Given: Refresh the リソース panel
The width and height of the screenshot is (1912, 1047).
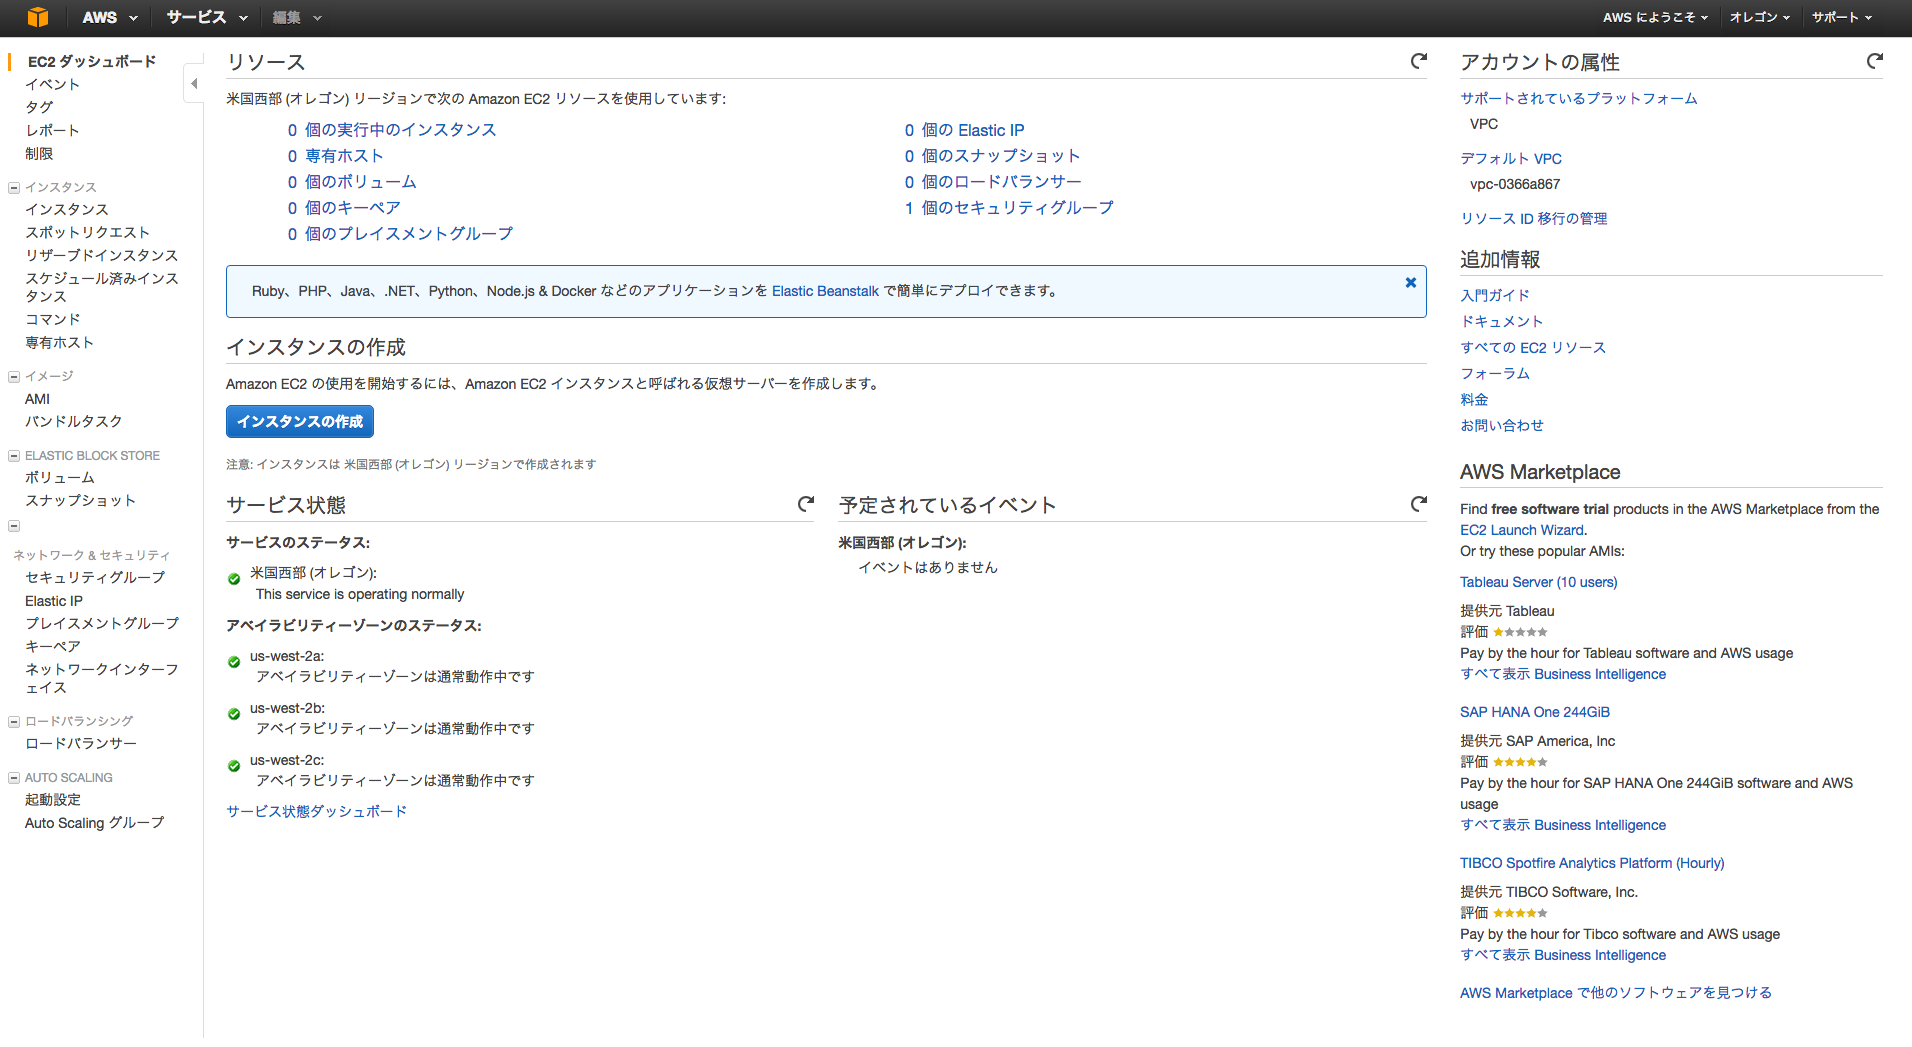Looking at the screenshot, I should click(1418, 61).
